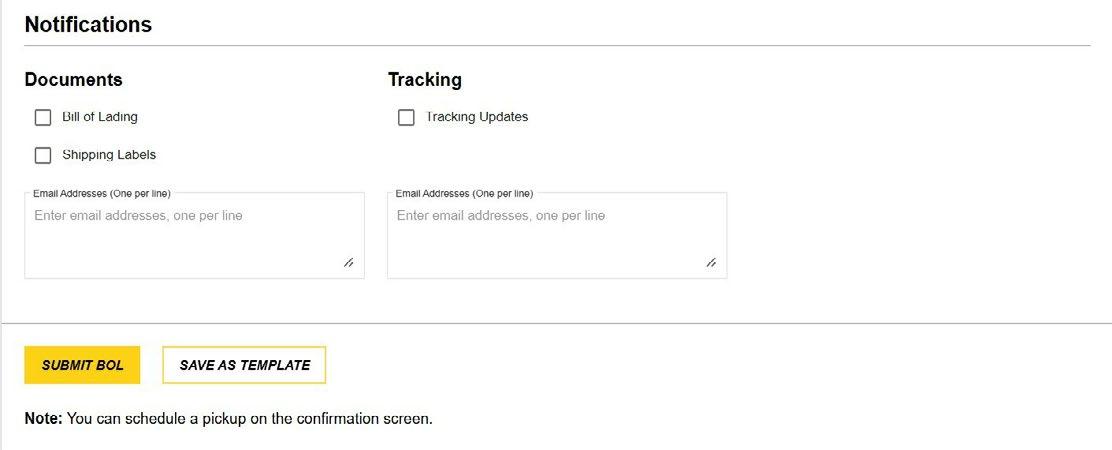The height and width of the screenshot is (450, 1112).
Task: Focus the Documents email addresses text area
Action: [x=194, y=235]
